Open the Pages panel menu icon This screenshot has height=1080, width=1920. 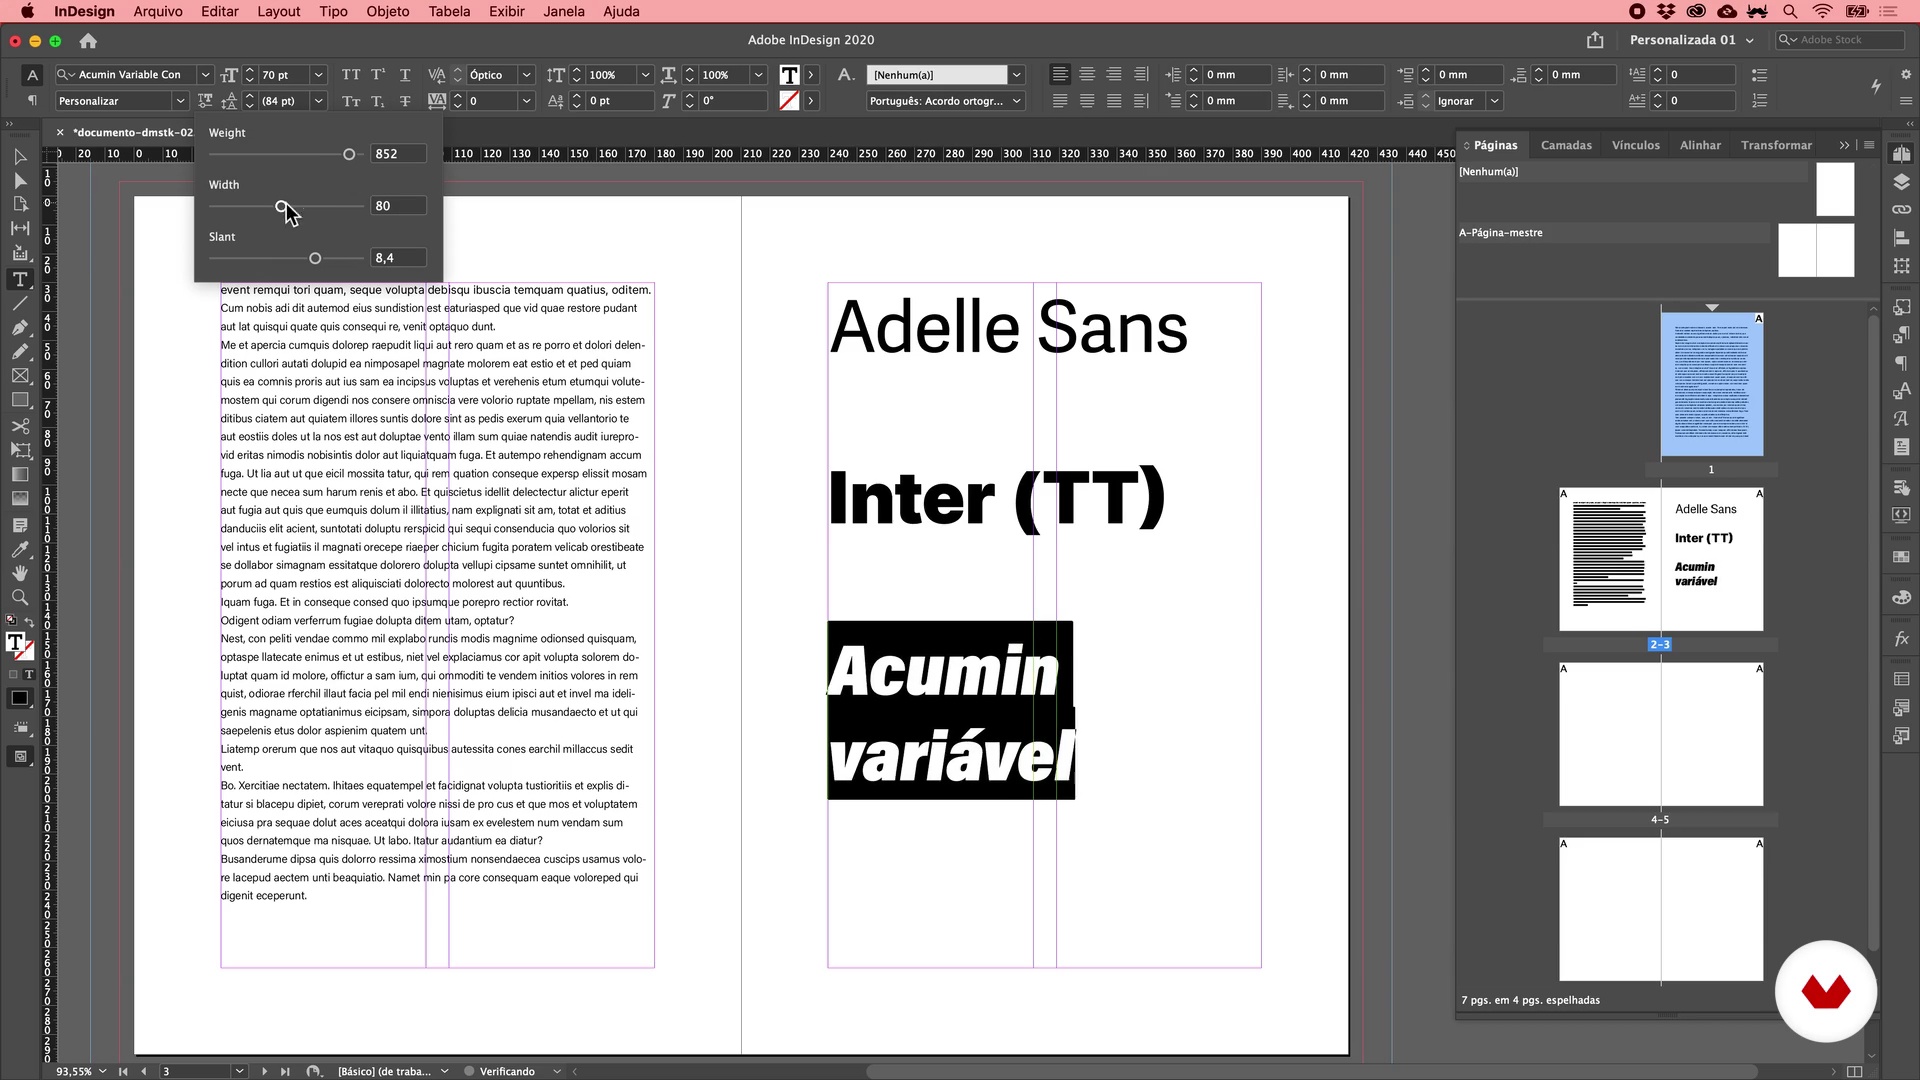coord(1869,145)
